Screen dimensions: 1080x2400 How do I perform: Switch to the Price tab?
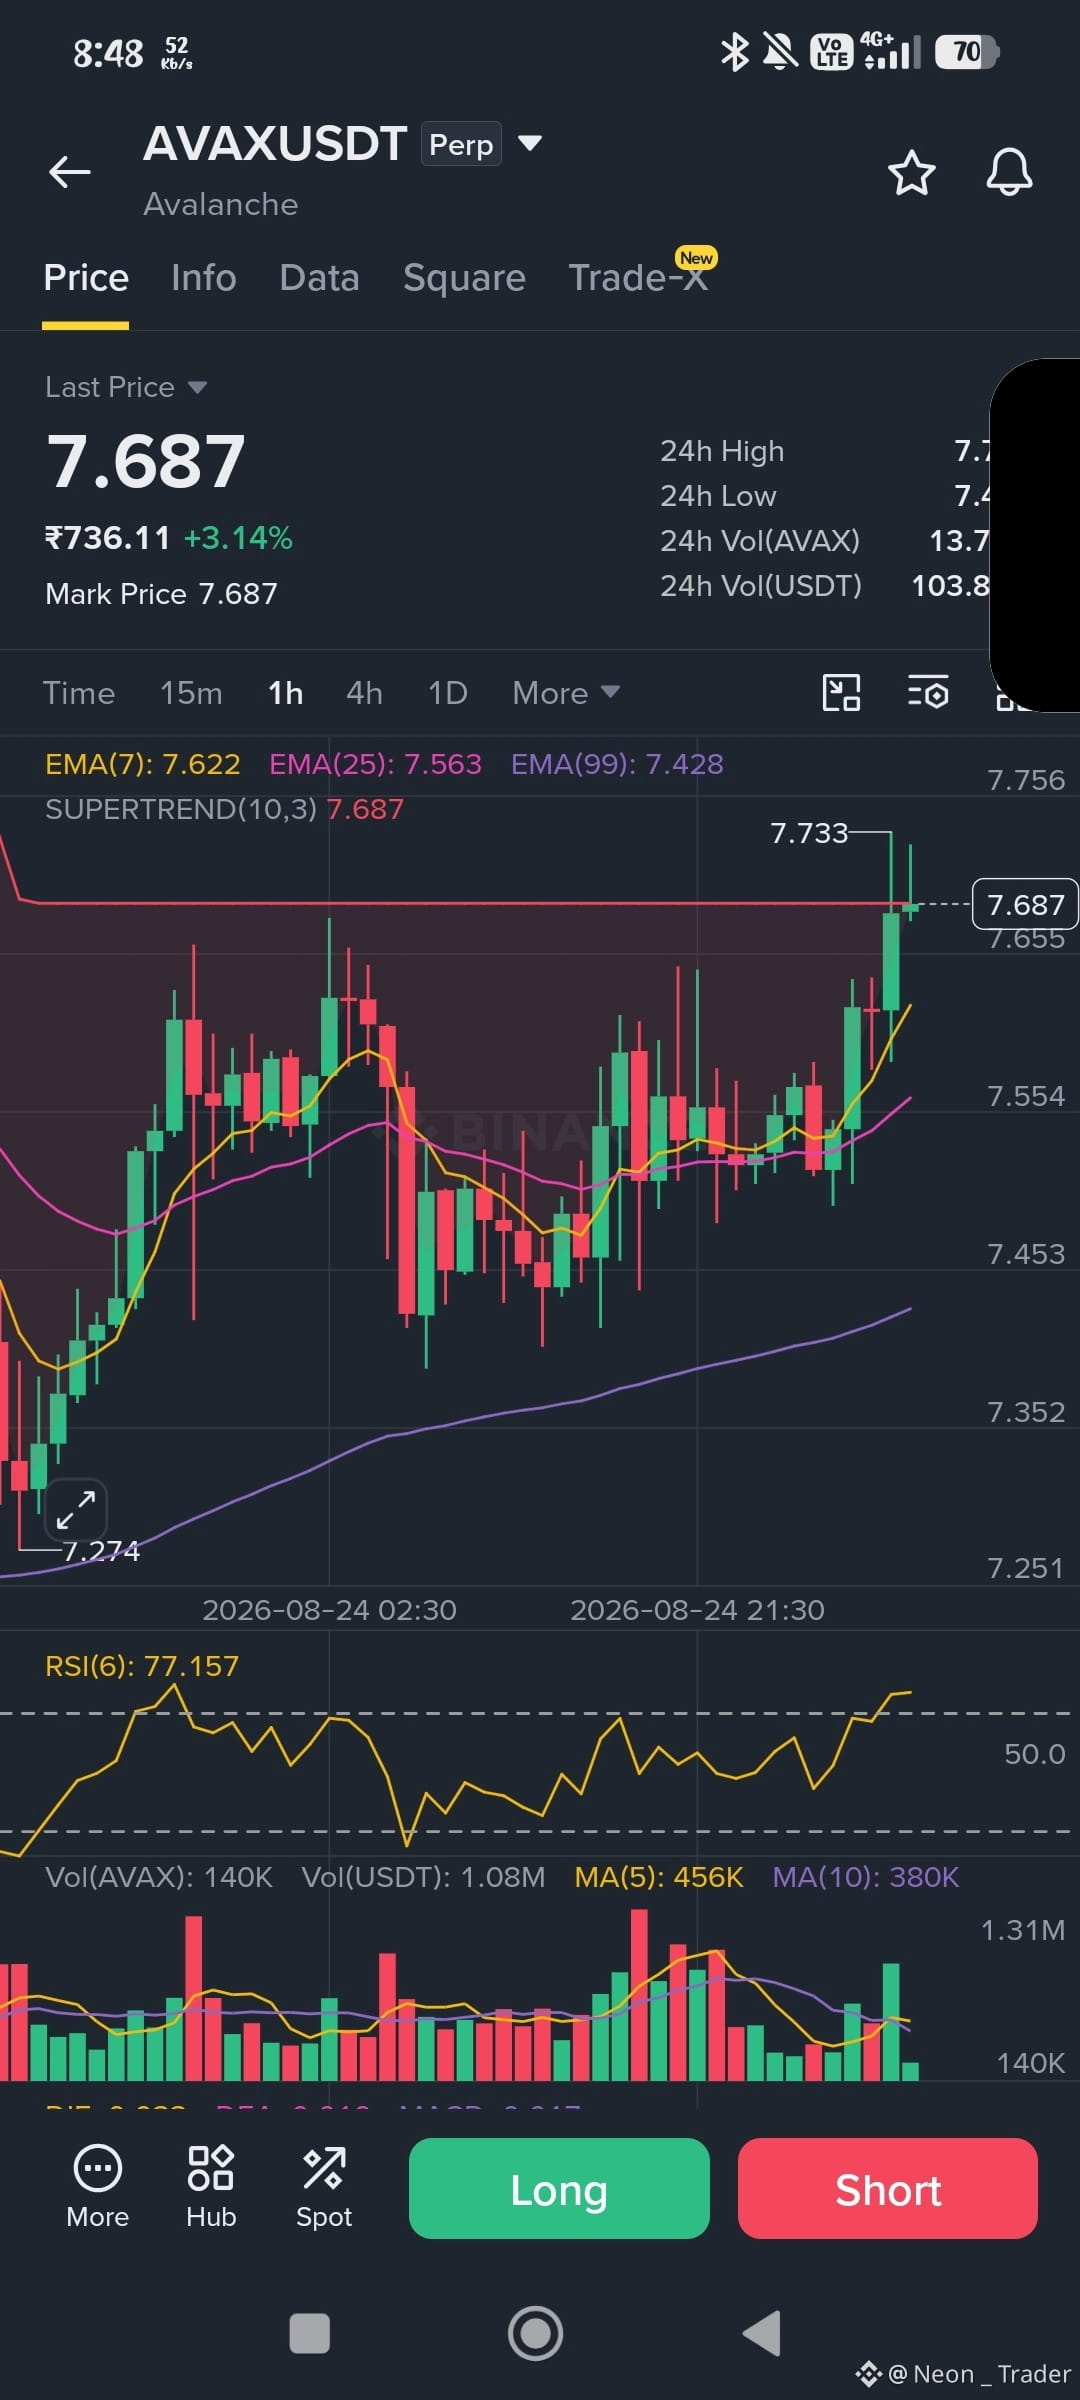[x=86, y=277]
